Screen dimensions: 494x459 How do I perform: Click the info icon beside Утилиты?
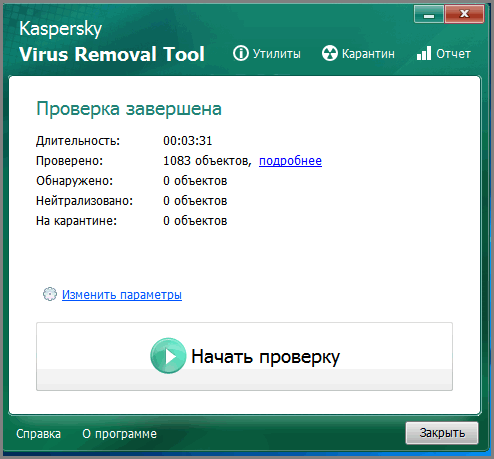240,53
